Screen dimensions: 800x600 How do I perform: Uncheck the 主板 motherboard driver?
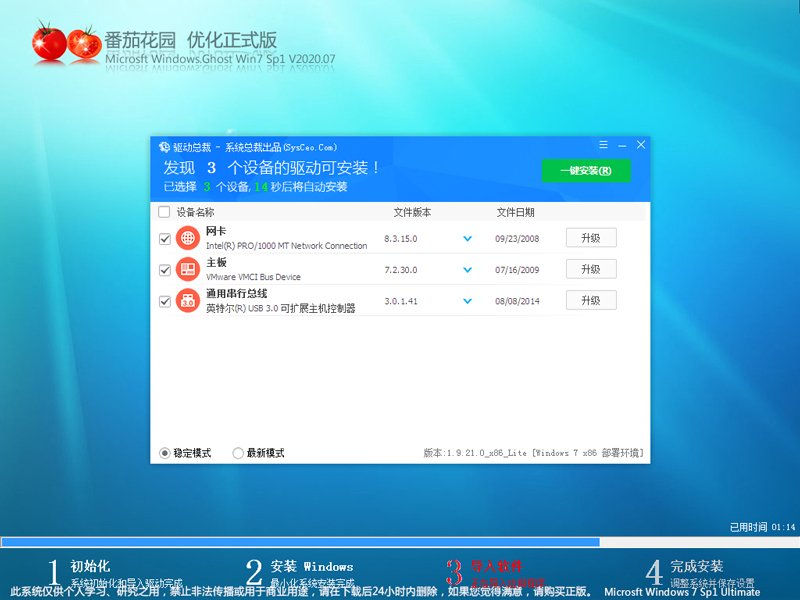pos(165,269)
